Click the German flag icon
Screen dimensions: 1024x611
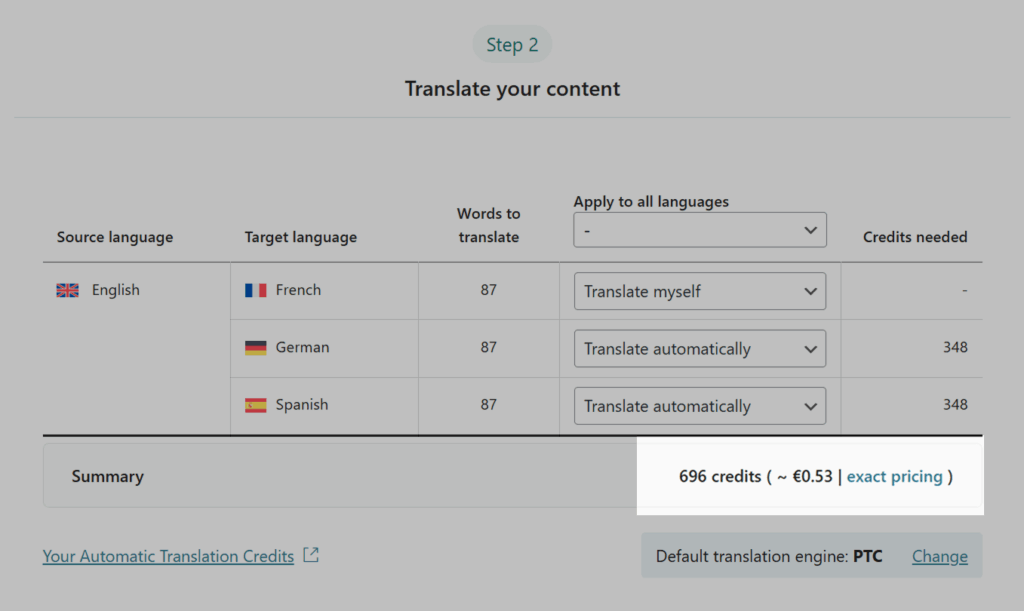pyautogui.click(x=255, y=348)
